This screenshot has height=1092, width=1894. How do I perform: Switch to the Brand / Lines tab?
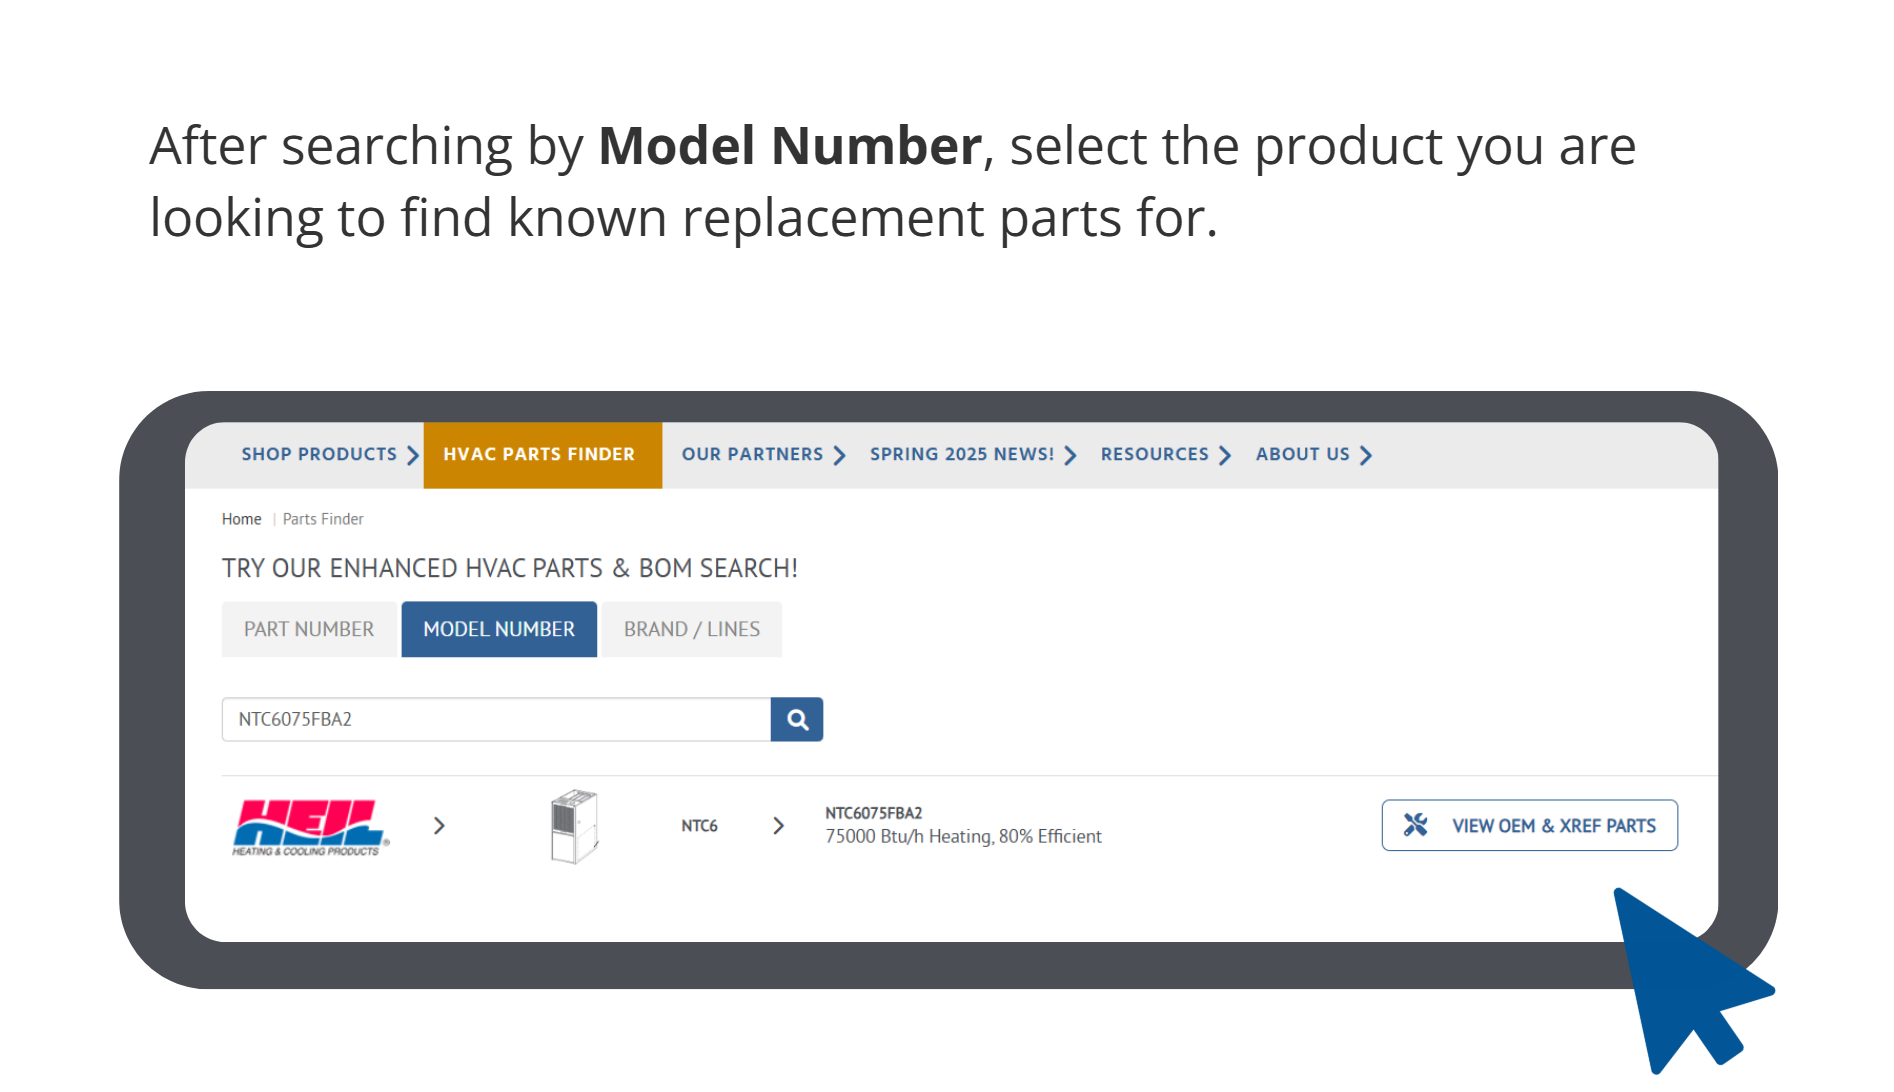coord(691,629)
